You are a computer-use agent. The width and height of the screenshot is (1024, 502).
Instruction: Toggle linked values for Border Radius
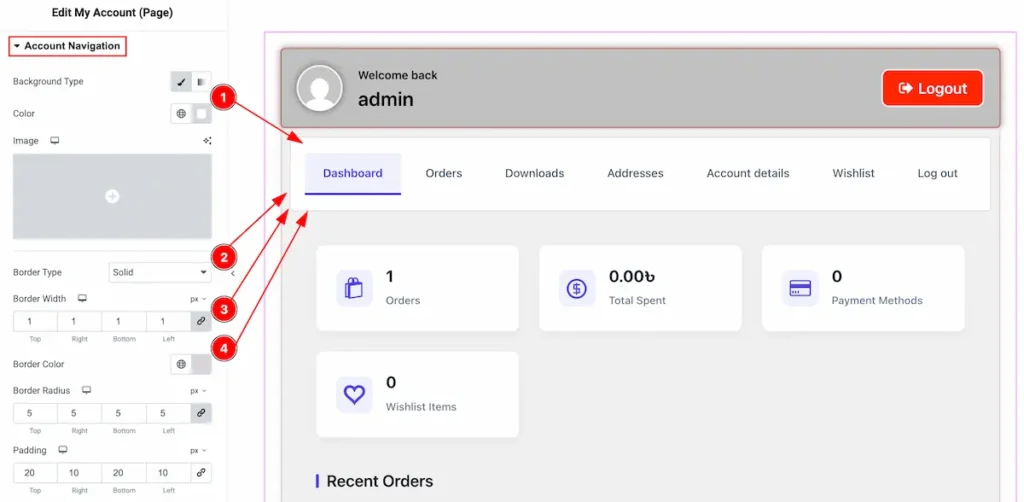point(201,413)
